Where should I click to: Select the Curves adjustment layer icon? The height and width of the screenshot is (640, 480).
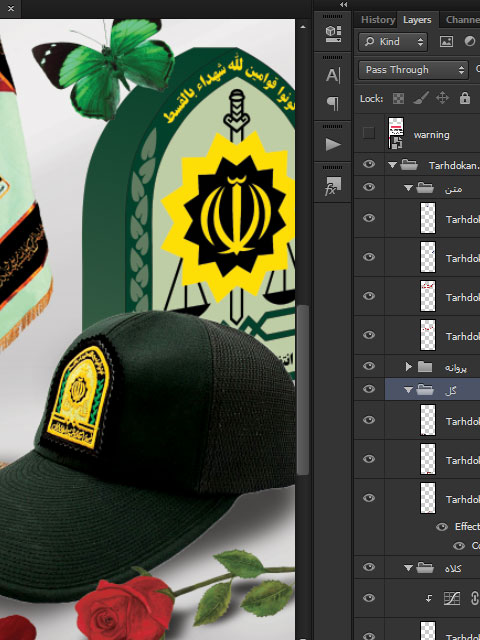coord(452,599)
